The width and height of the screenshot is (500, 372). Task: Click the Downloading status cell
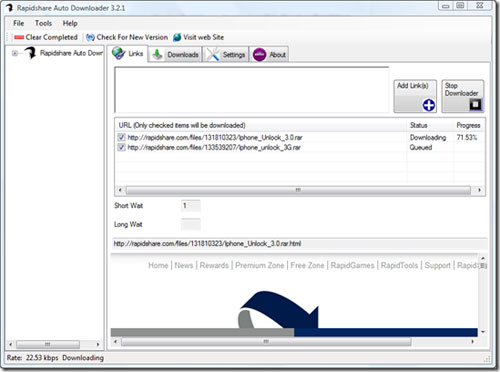[428, 137]
